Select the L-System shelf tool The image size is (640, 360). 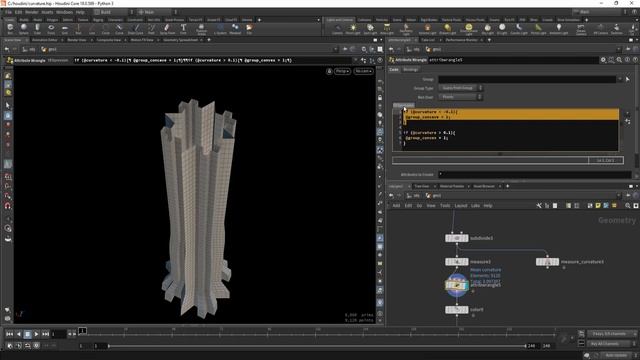coord(220,29)
